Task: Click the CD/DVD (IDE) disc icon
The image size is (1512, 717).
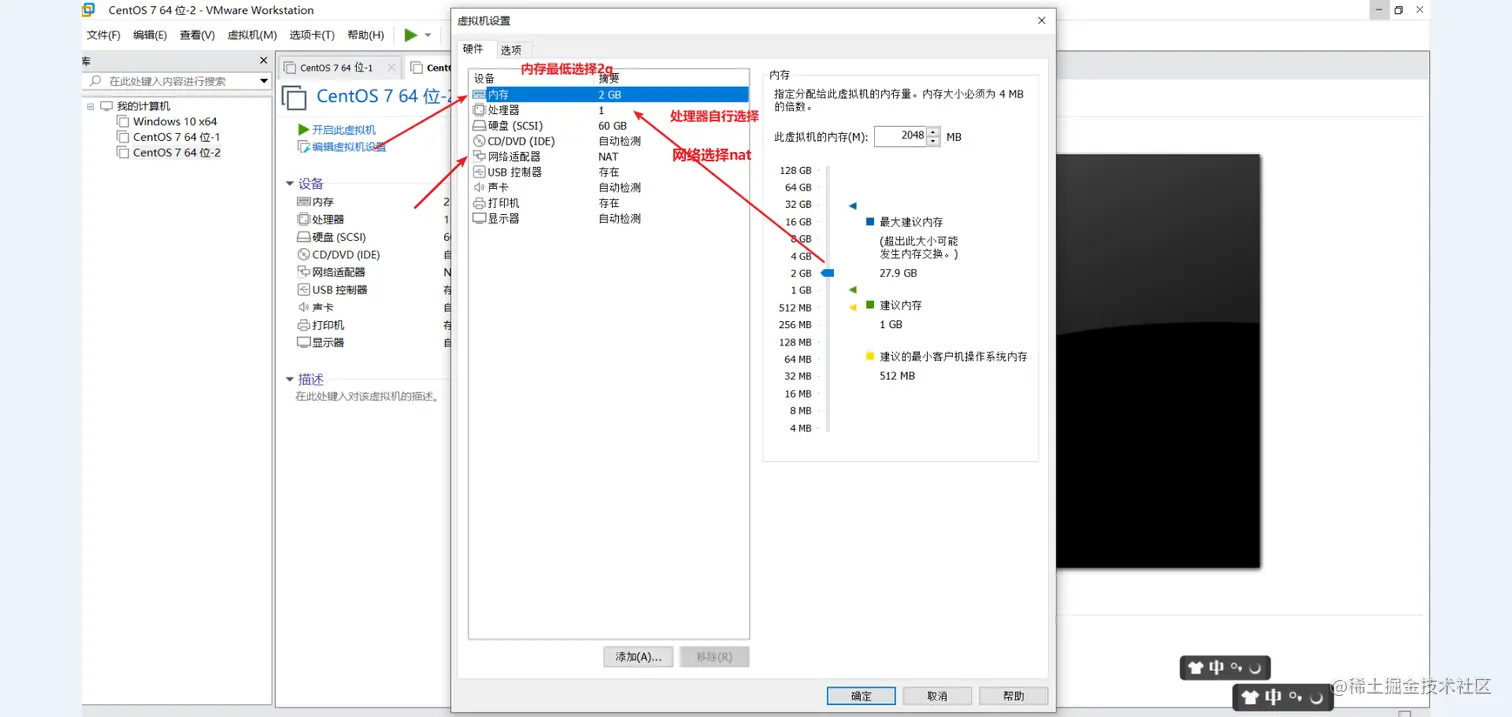Action: 478,140
